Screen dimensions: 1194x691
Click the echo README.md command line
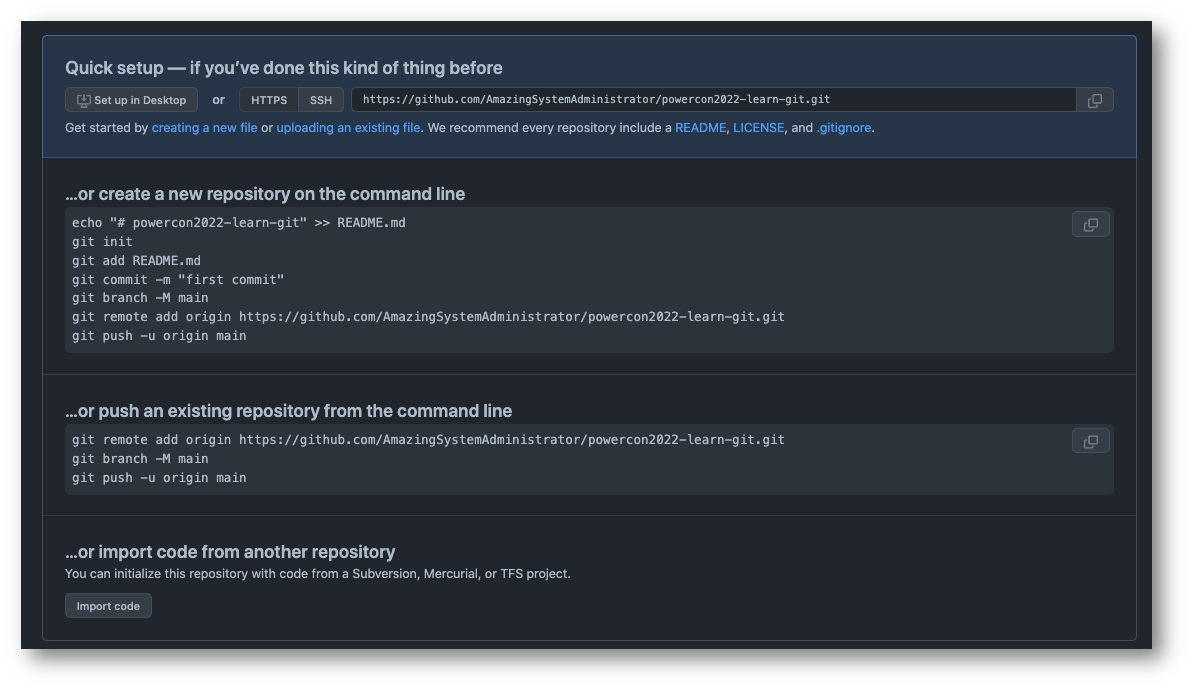pos(239,222)
